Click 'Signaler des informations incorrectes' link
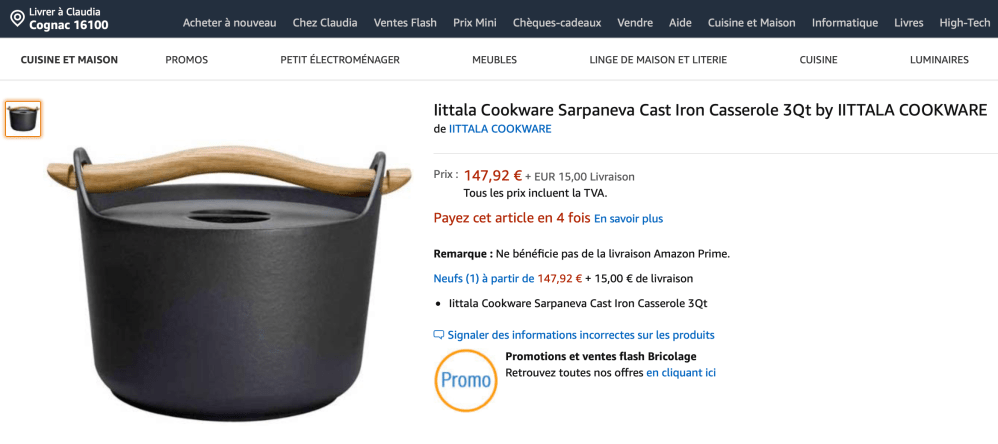Image resolution: width=998 pixels, height=444 pixels. tap(581, 335)
